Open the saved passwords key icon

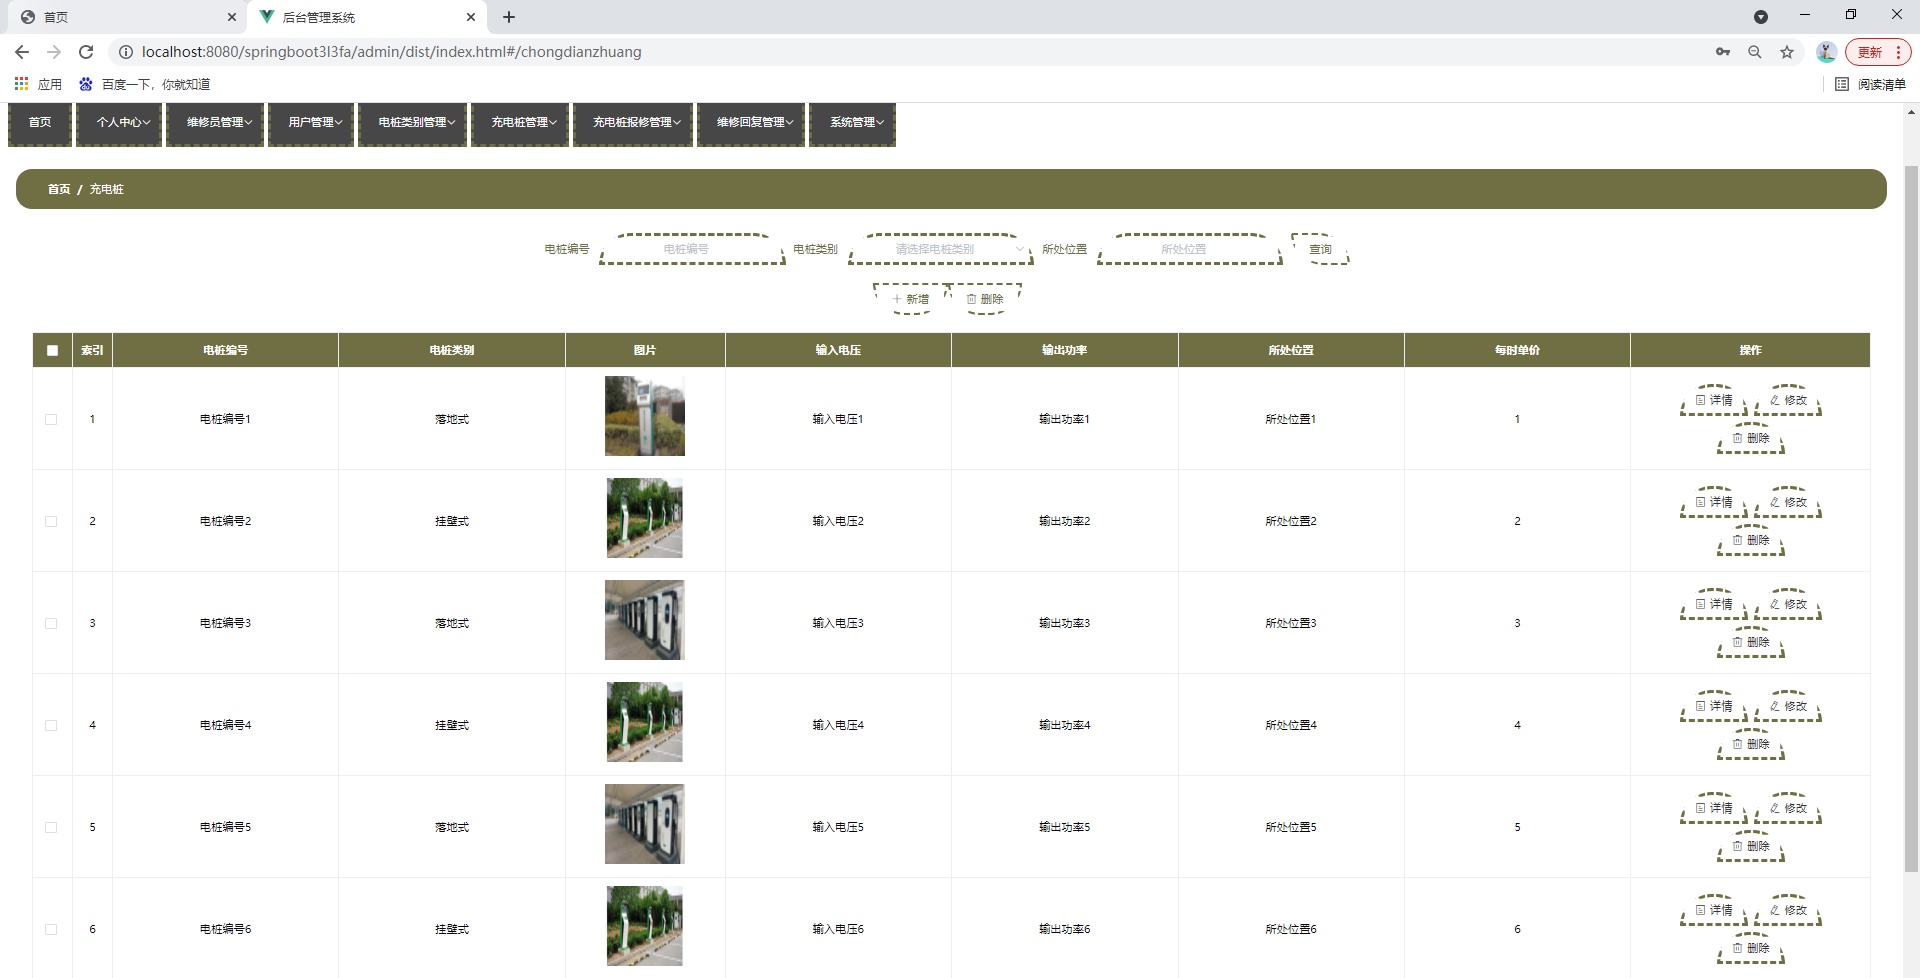(x=1723, y=52)
